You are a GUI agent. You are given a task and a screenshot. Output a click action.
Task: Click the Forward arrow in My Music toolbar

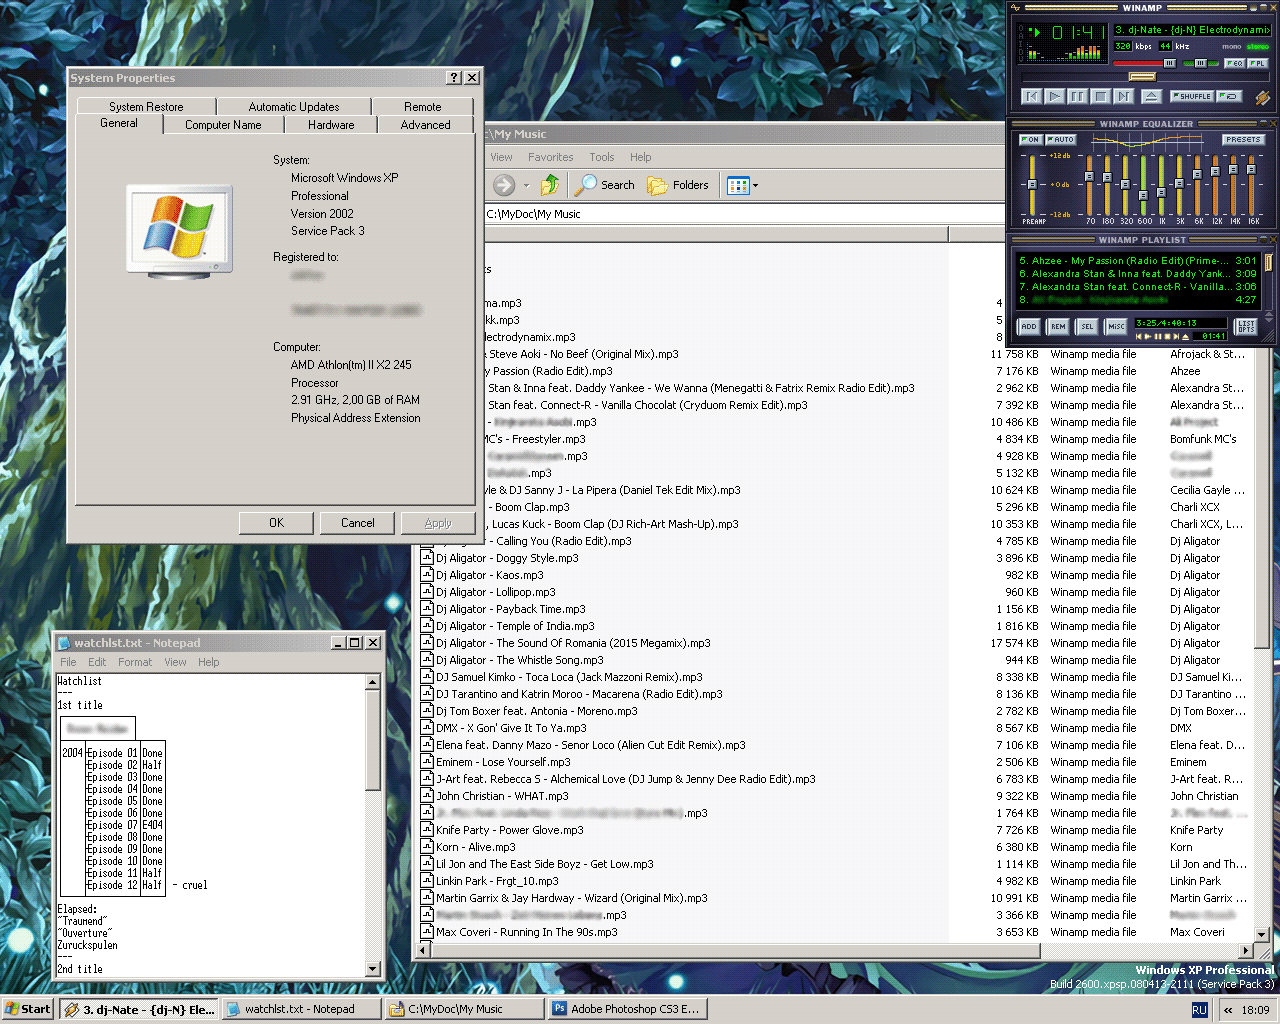[x=503, y=185]
